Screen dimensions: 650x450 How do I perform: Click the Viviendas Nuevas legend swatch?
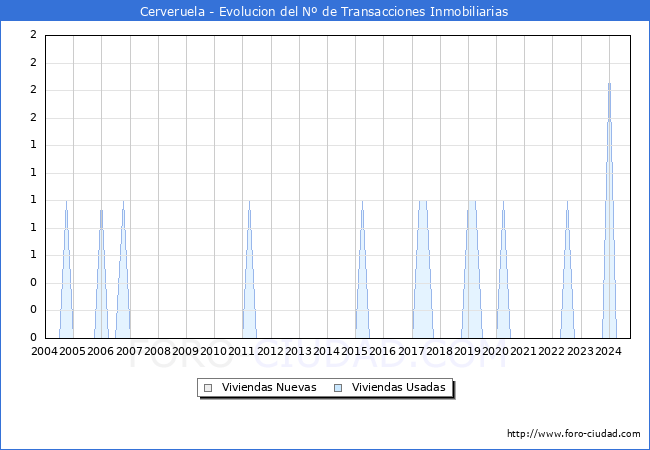pos(208,388)
